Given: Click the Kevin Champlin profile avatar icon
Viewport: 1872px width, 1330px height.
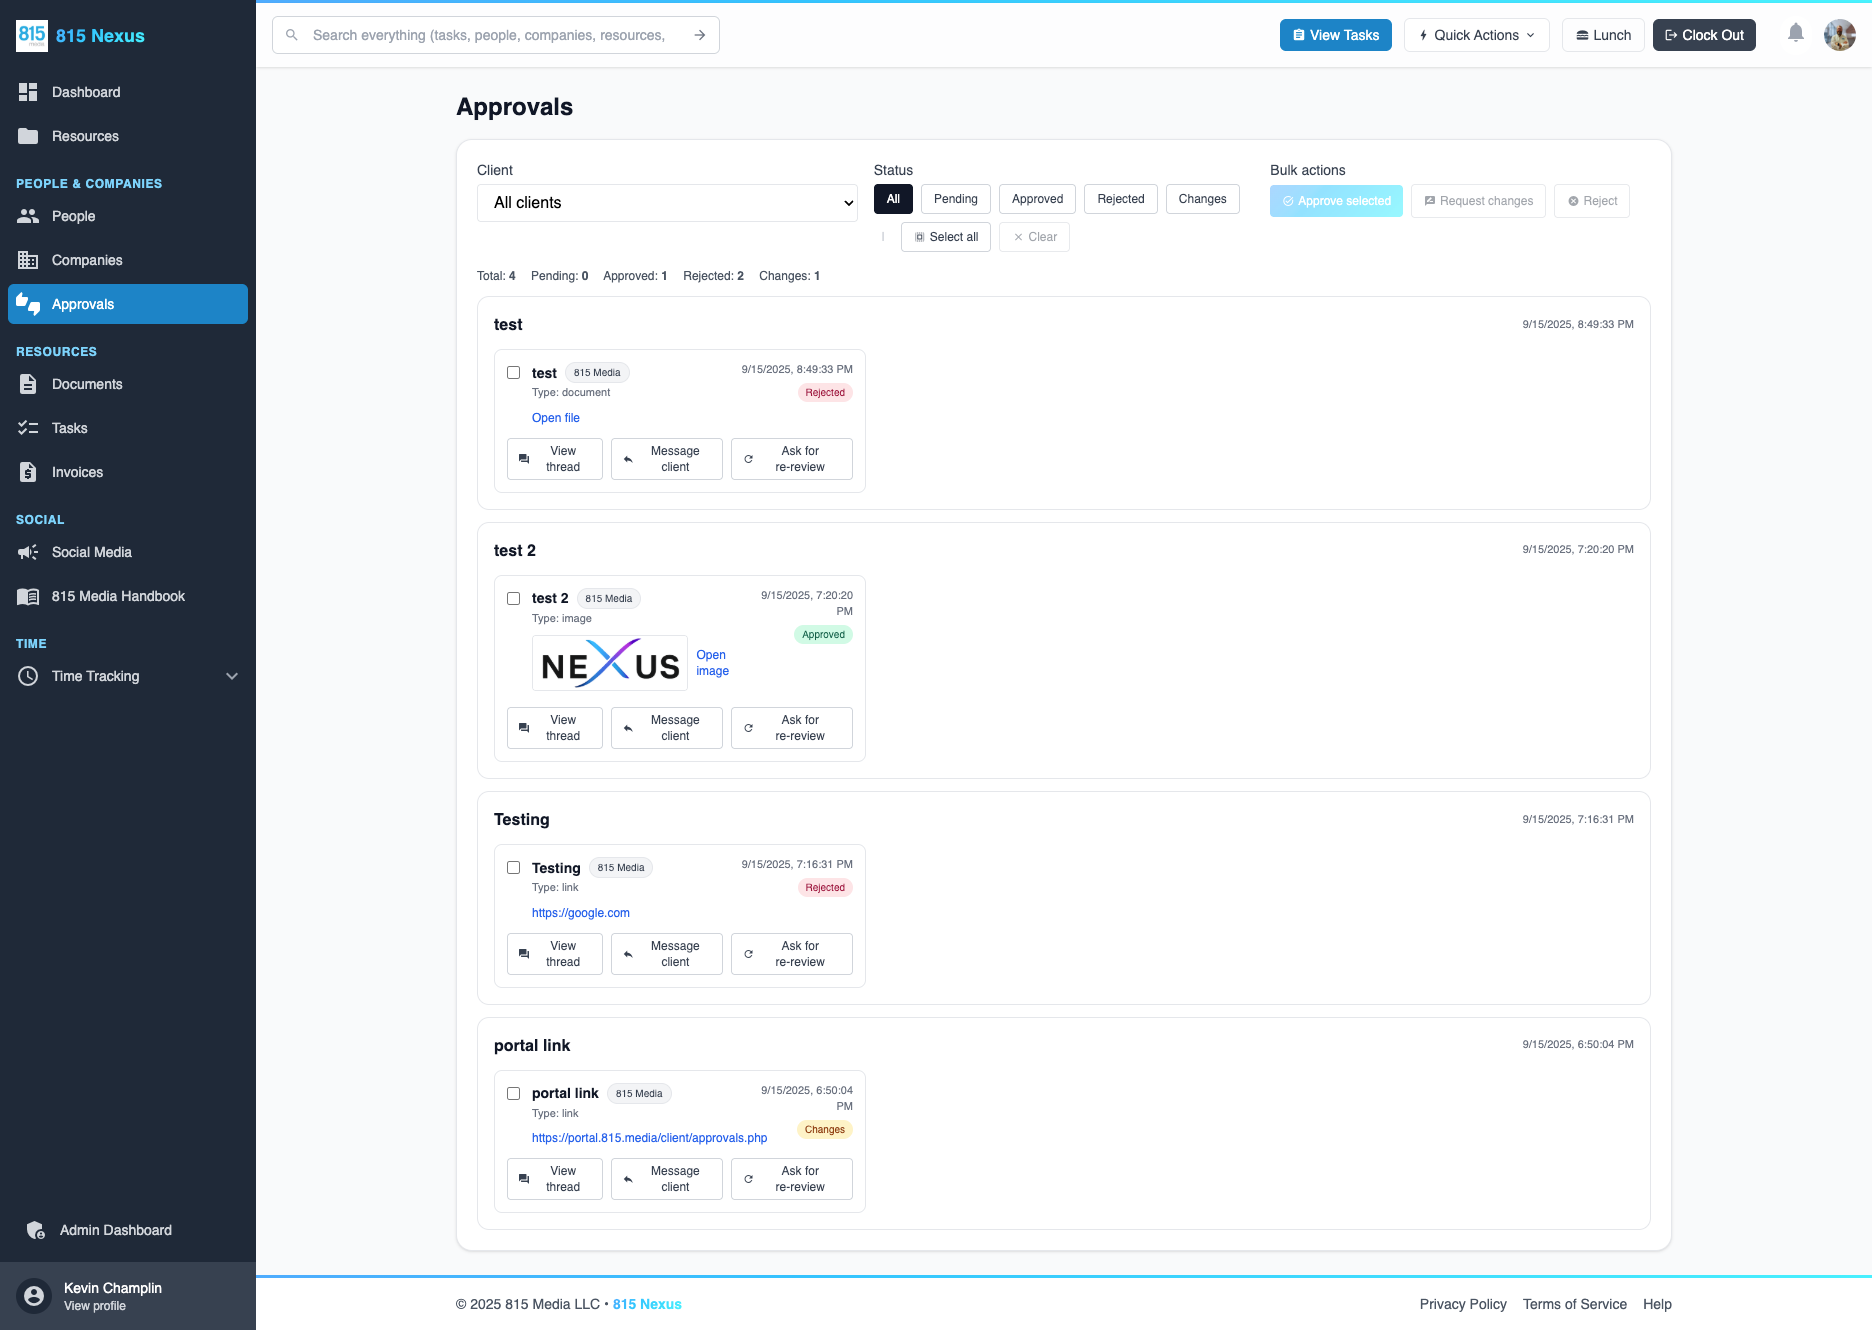Looking at the screenshot, I should click(34, 1296).
